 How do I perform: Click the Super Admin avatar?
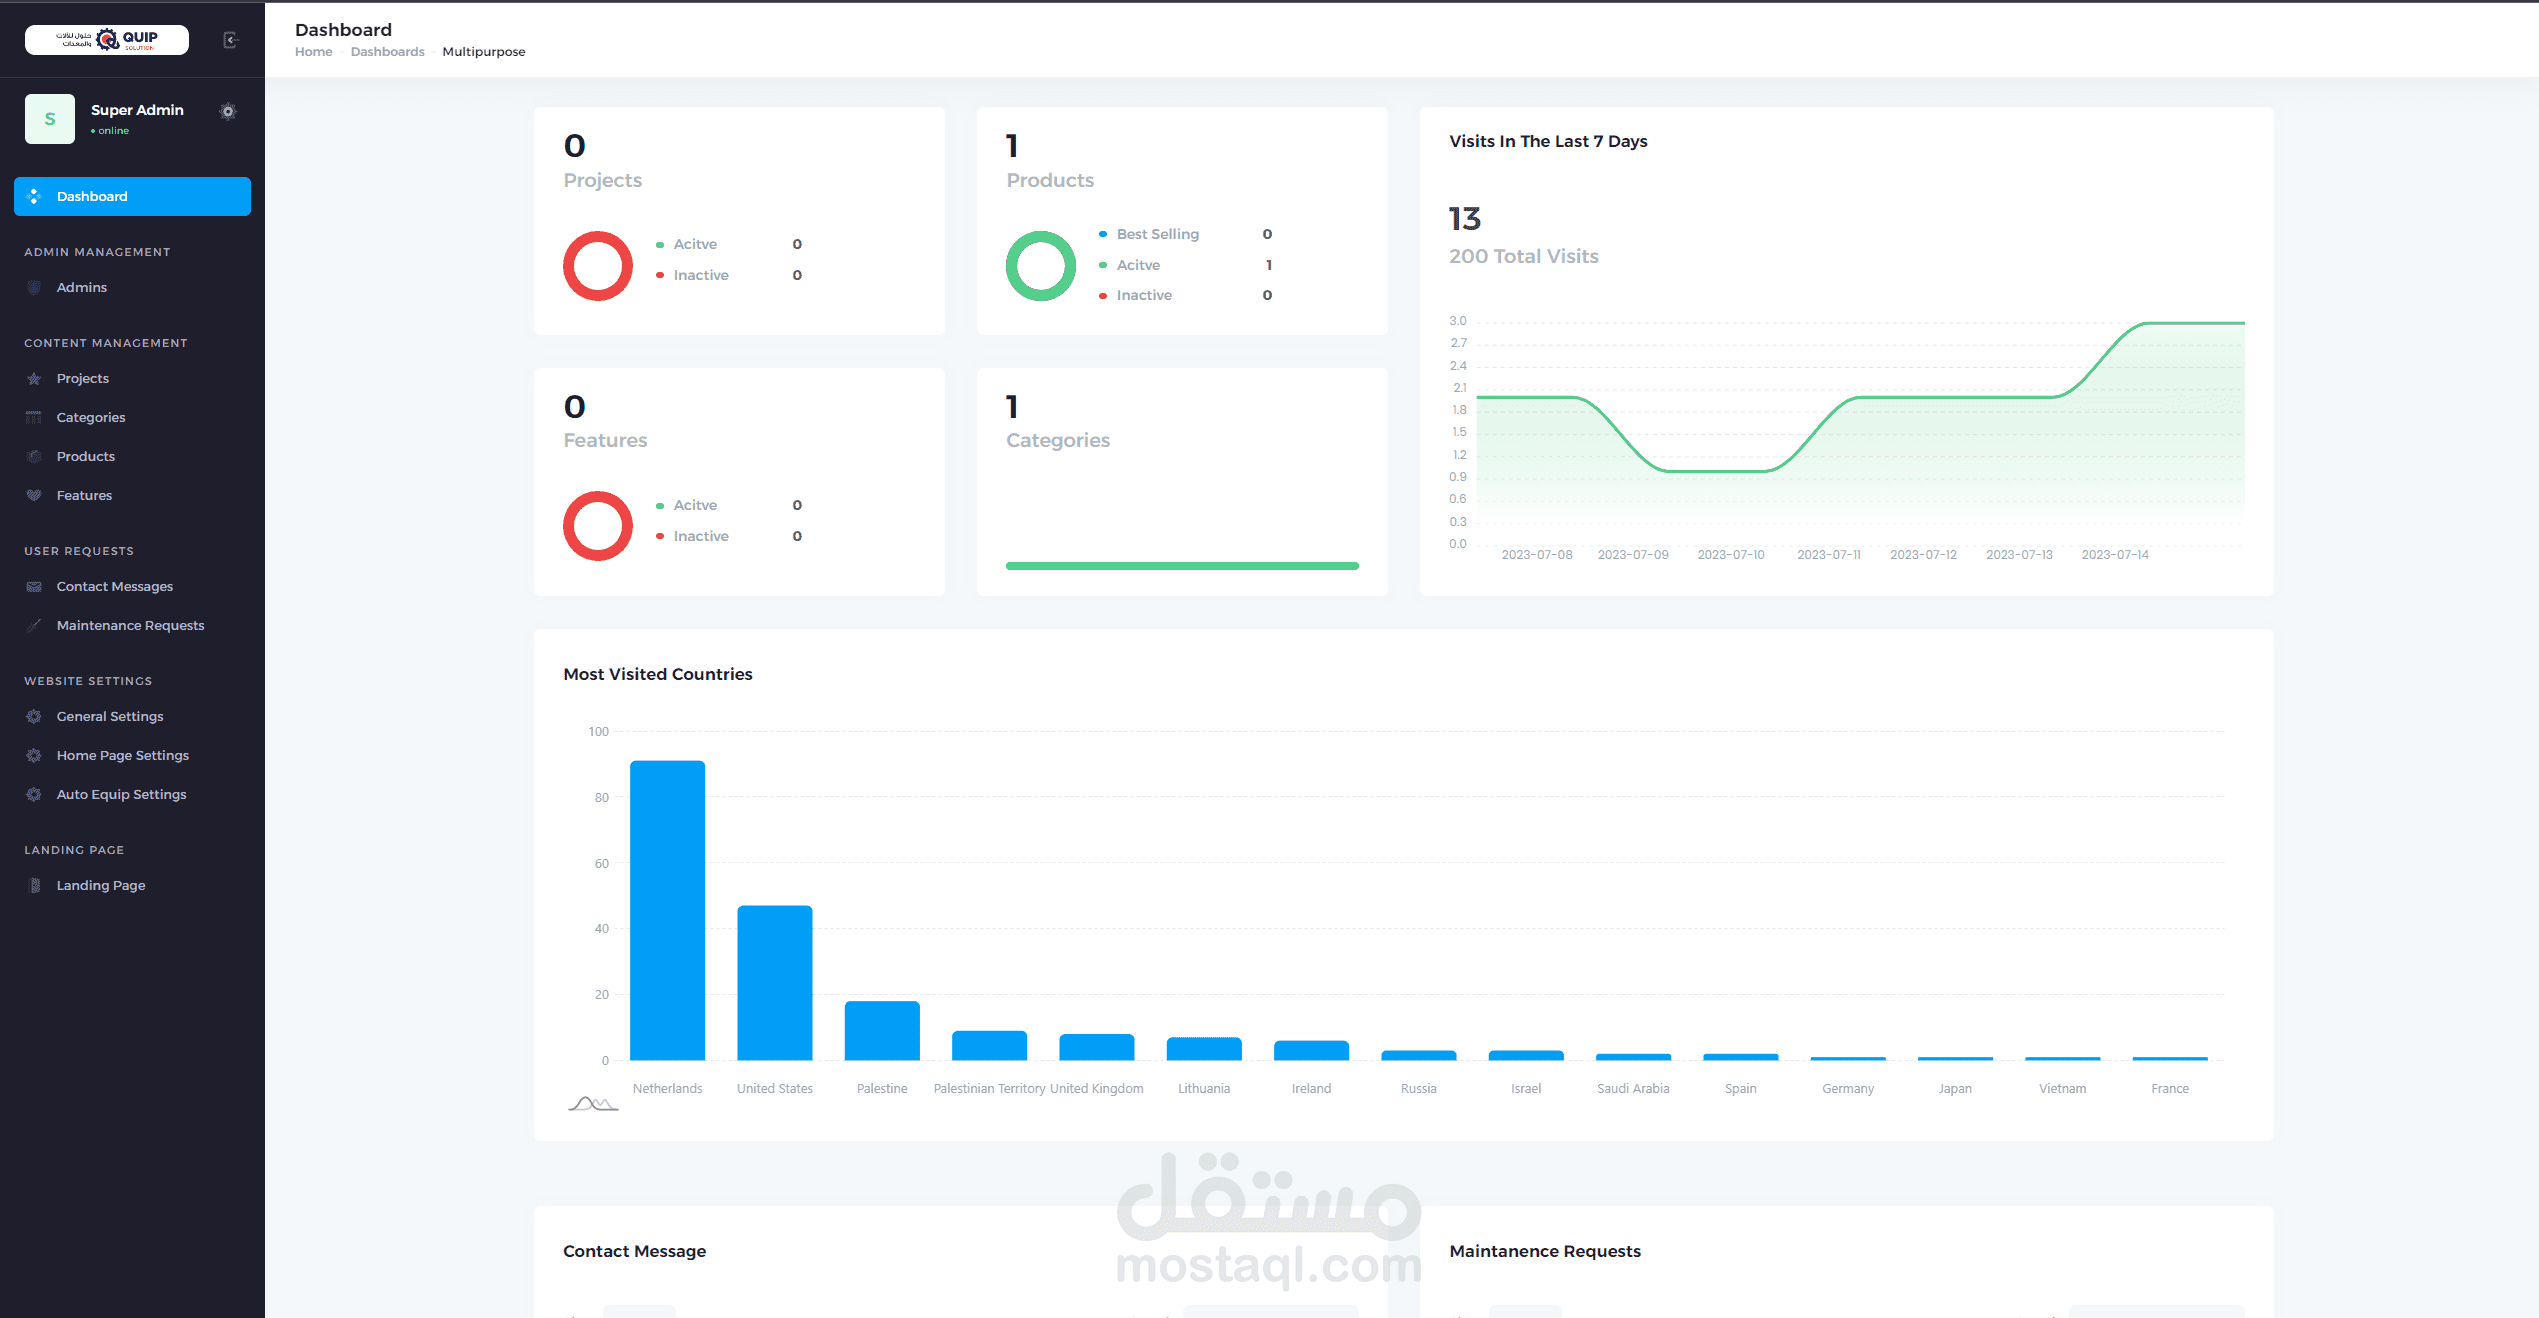point(50,119)
